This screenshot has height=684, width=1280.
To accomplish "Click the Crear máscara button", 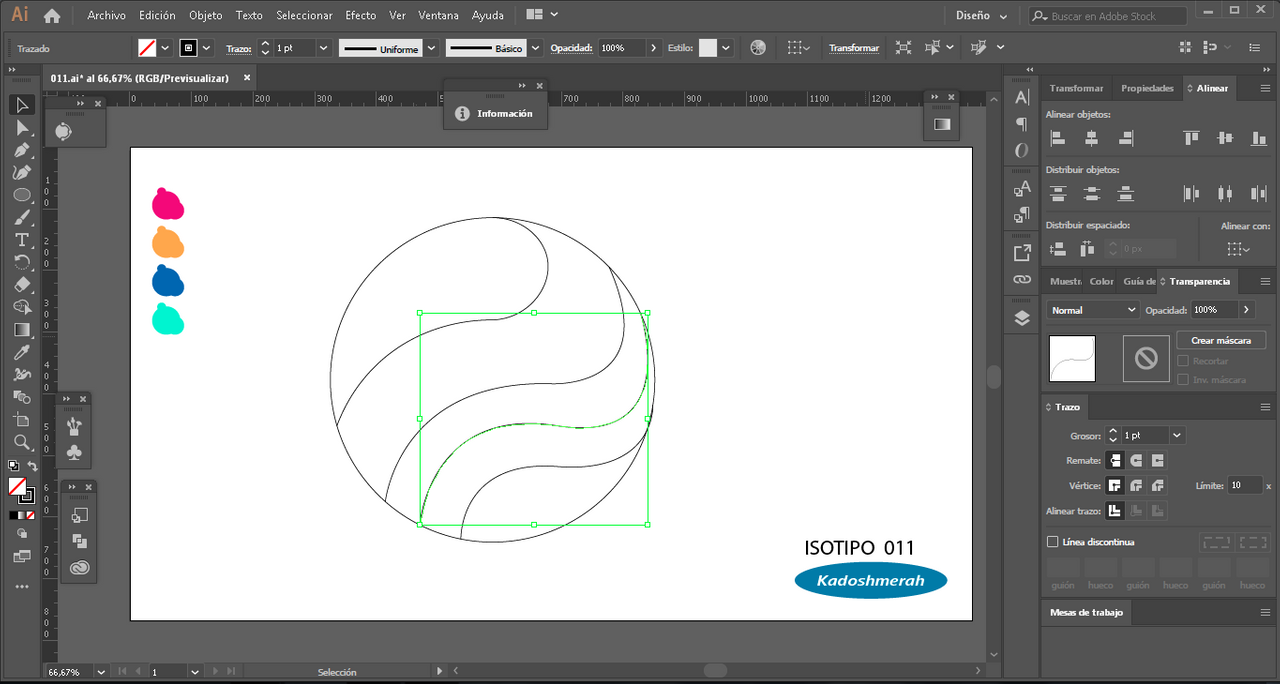I will pyautogui.click(x=1221, y=341).
